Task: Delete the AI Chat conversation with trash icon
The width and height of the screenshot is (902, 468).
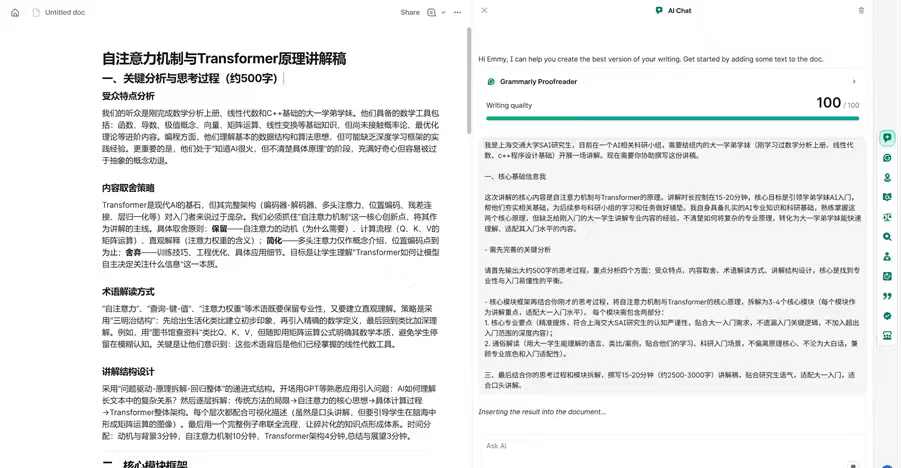Action: click(861, 11)
